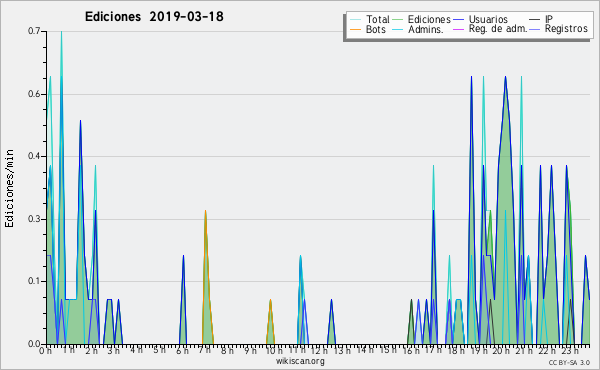
Task: Click the x-axis label '20 h'
Action: coord(501,351)
